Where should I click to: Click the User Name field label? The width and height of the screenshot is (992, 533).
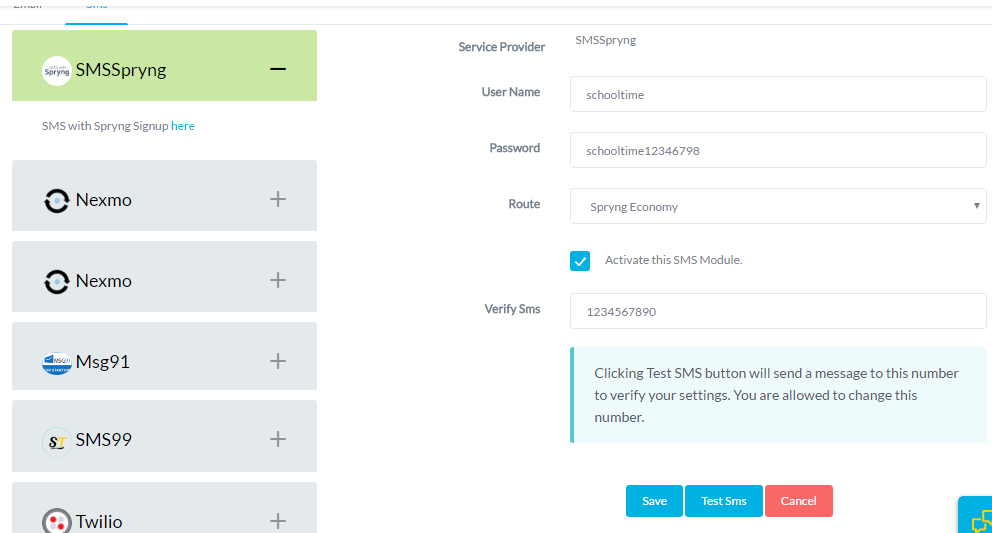click(x=511, y=92)
